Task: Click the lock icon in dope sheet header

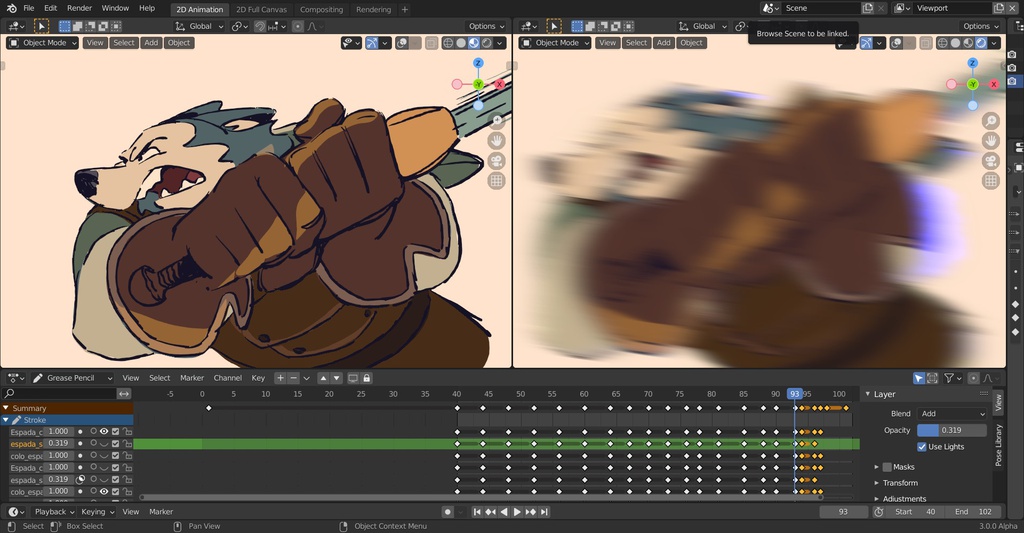Action: tap(367, 378)
